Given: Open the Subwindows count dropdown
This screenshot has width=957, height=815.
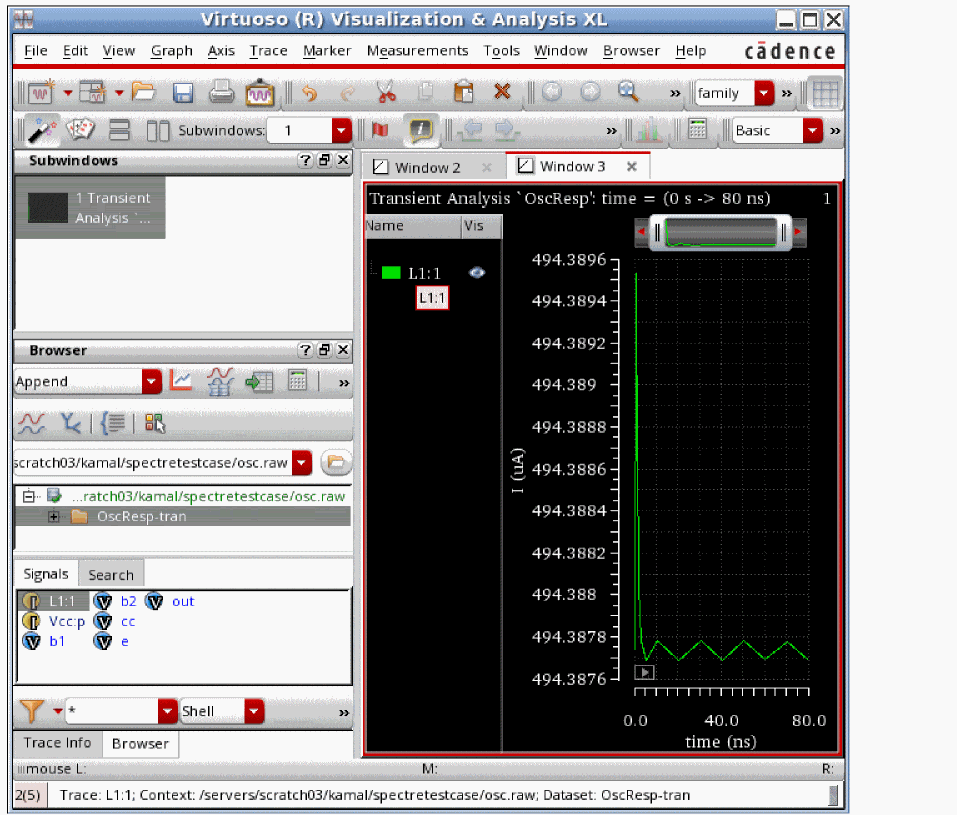Looking at the screenshot, I should click(341, 131).
